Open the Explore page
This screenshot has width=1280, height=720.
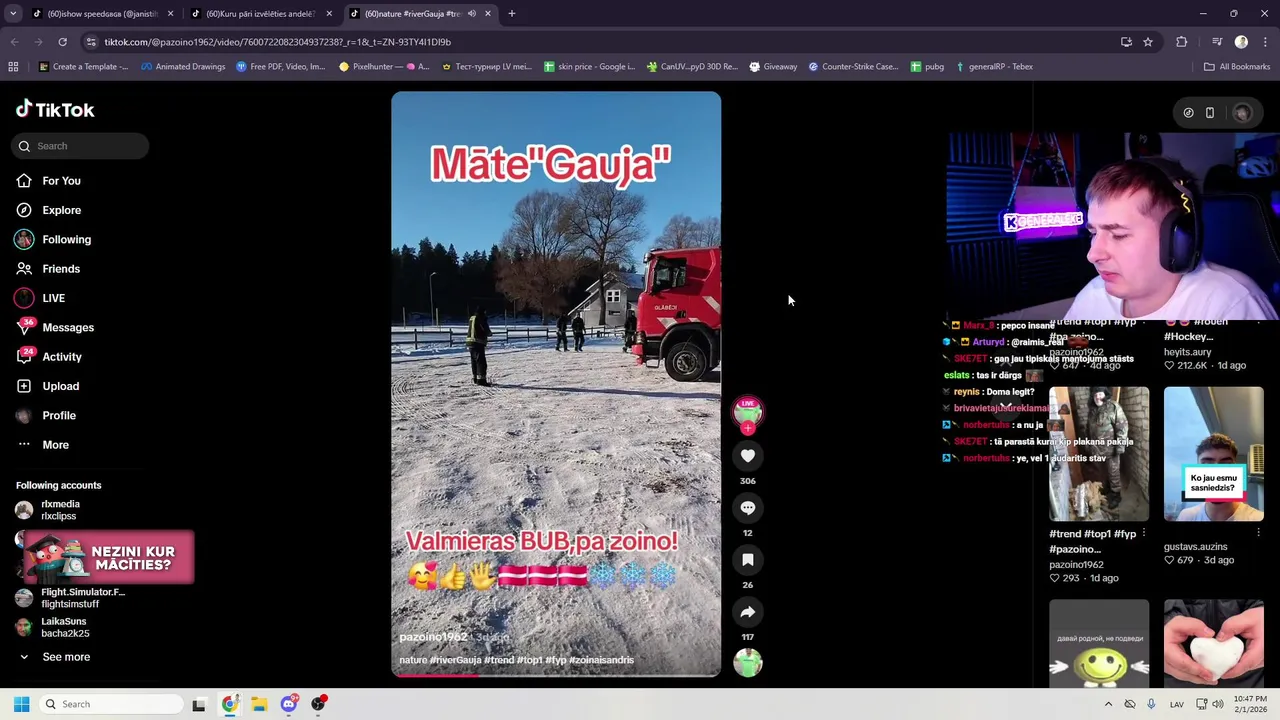coord(61,210)
